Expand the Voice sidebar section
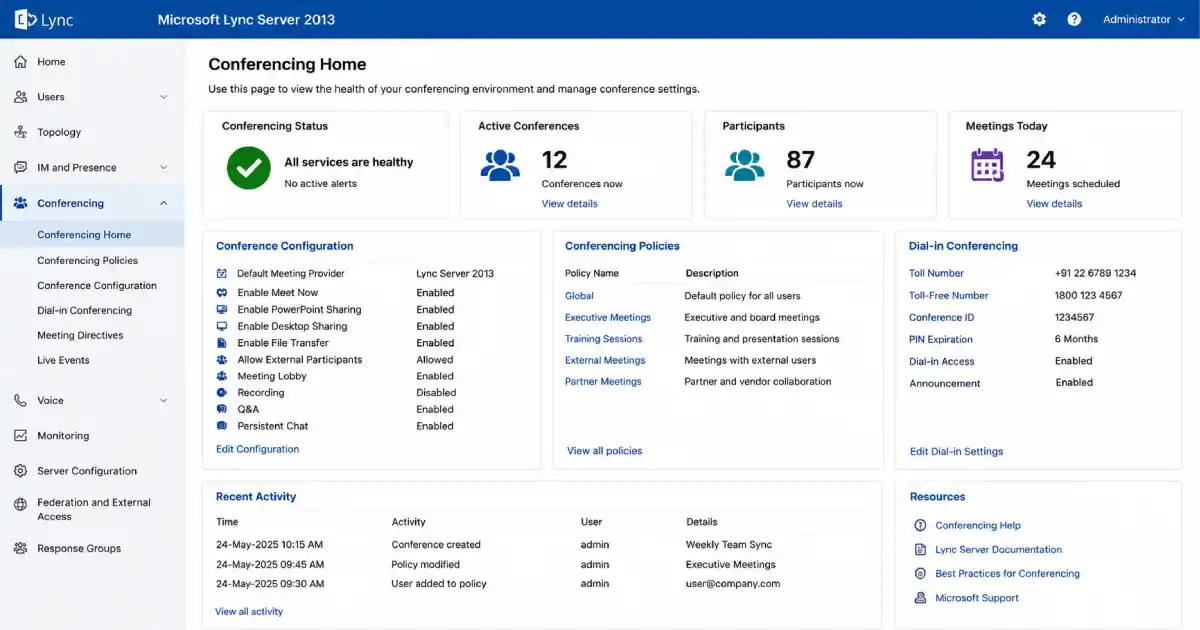Screen dimensions: 1200x630 163,400
